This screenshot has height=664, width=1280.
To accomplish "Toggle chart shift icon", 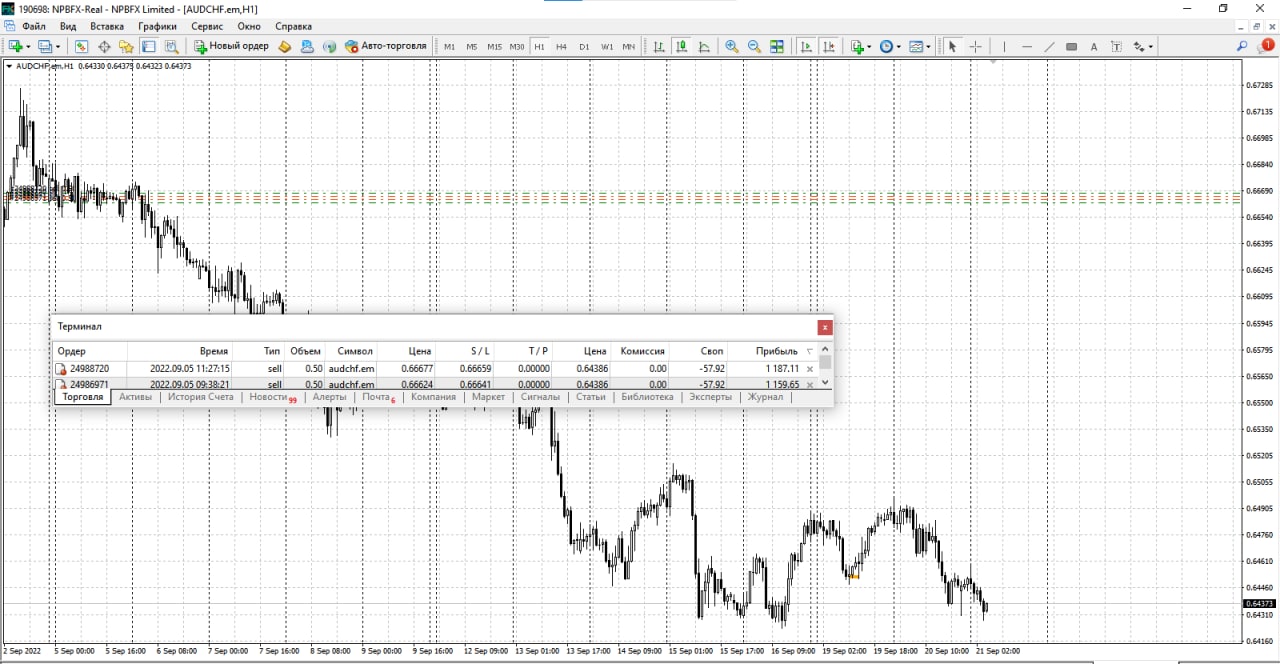I will point(828,46).
